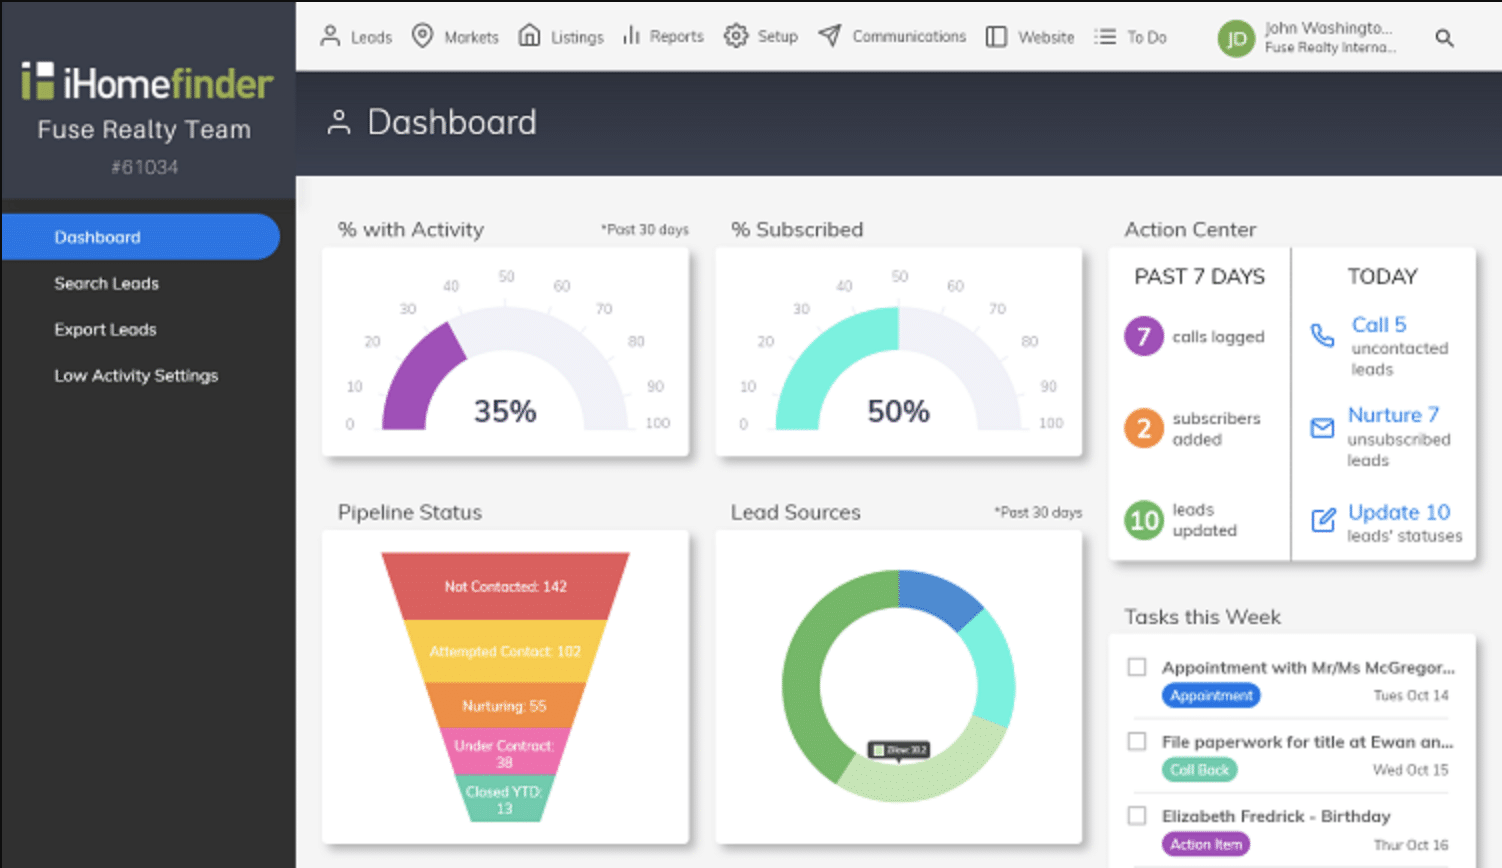Click the Listings house icon

pyautogui.click(x=529, y=36)
